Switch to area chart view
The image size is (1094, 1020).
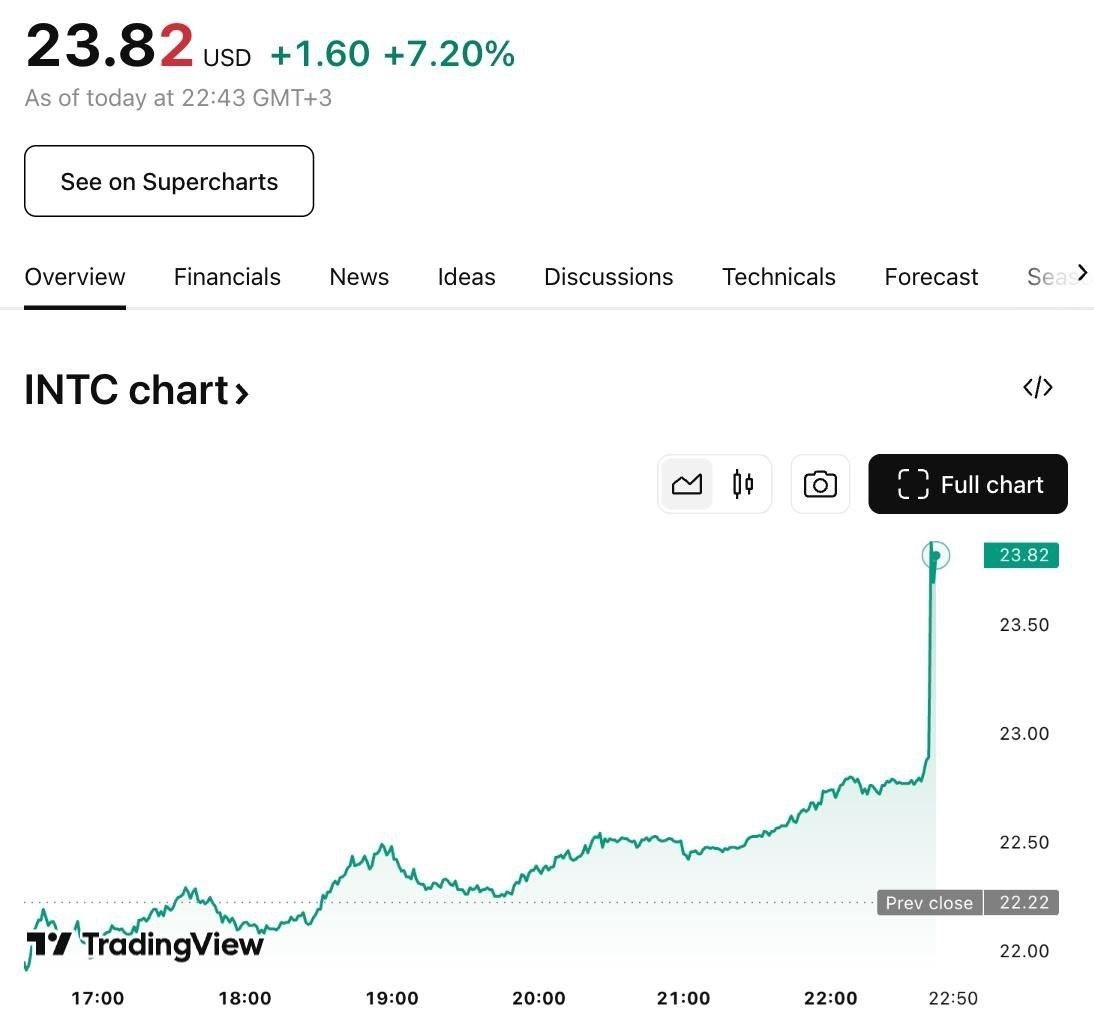(687, 485)
